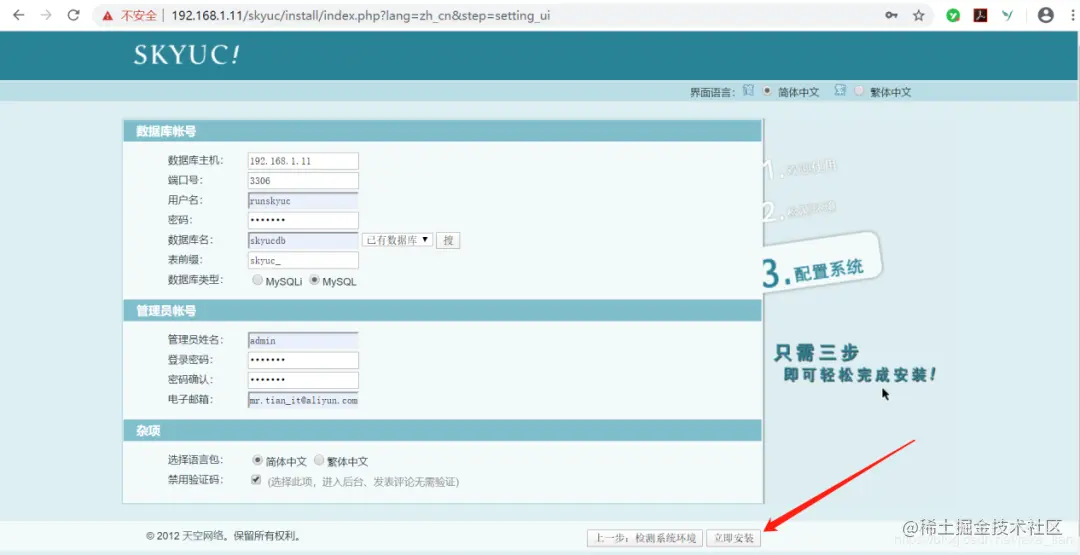Open the PDF extension icon

tap(981, 15)
